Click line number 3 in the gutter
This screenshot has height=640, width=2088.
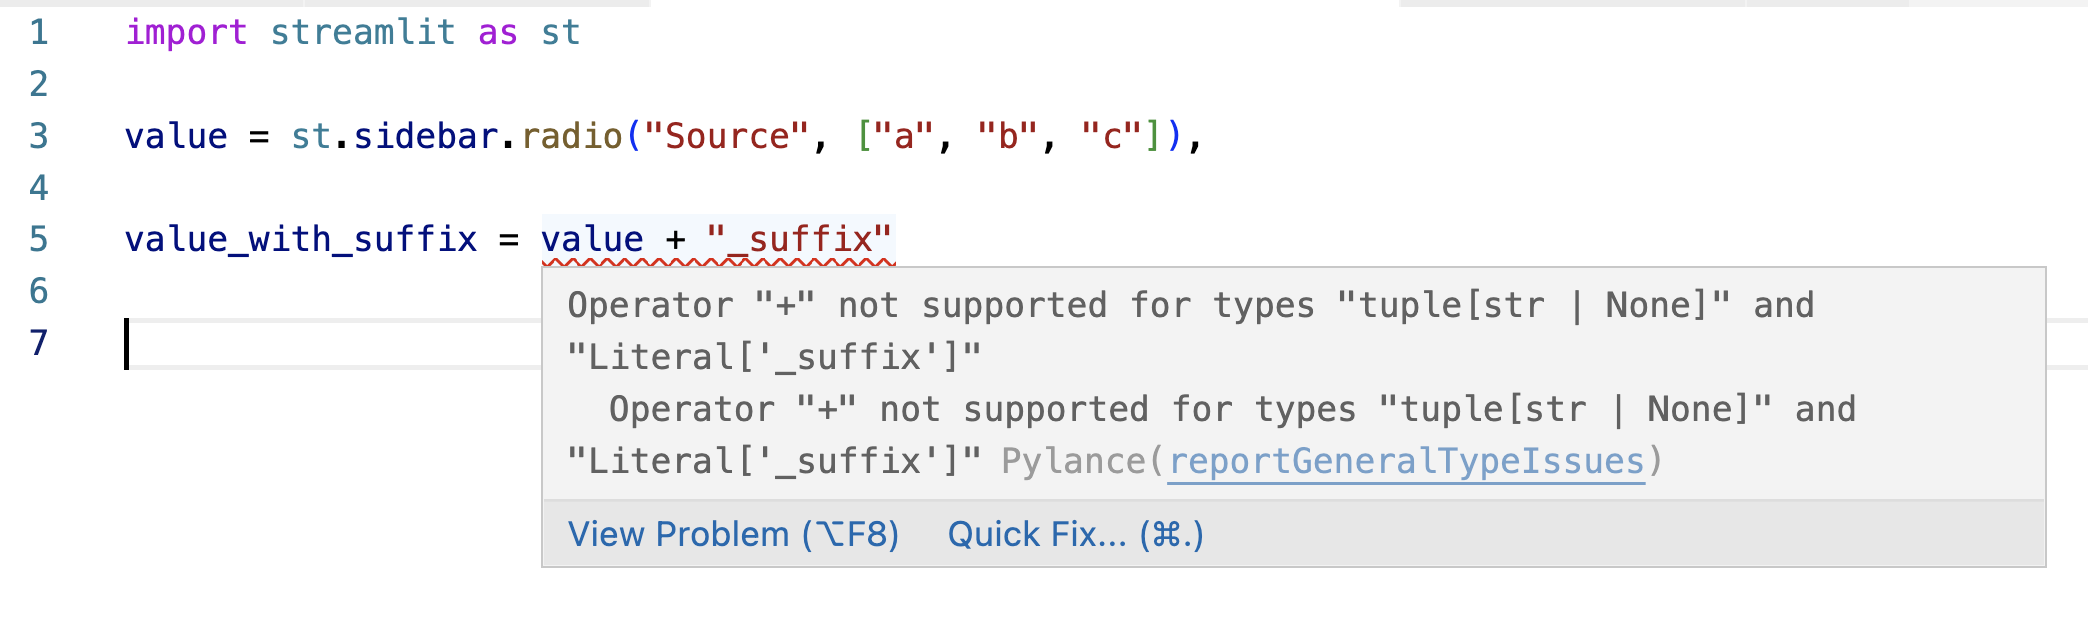[x=37, y=135]
